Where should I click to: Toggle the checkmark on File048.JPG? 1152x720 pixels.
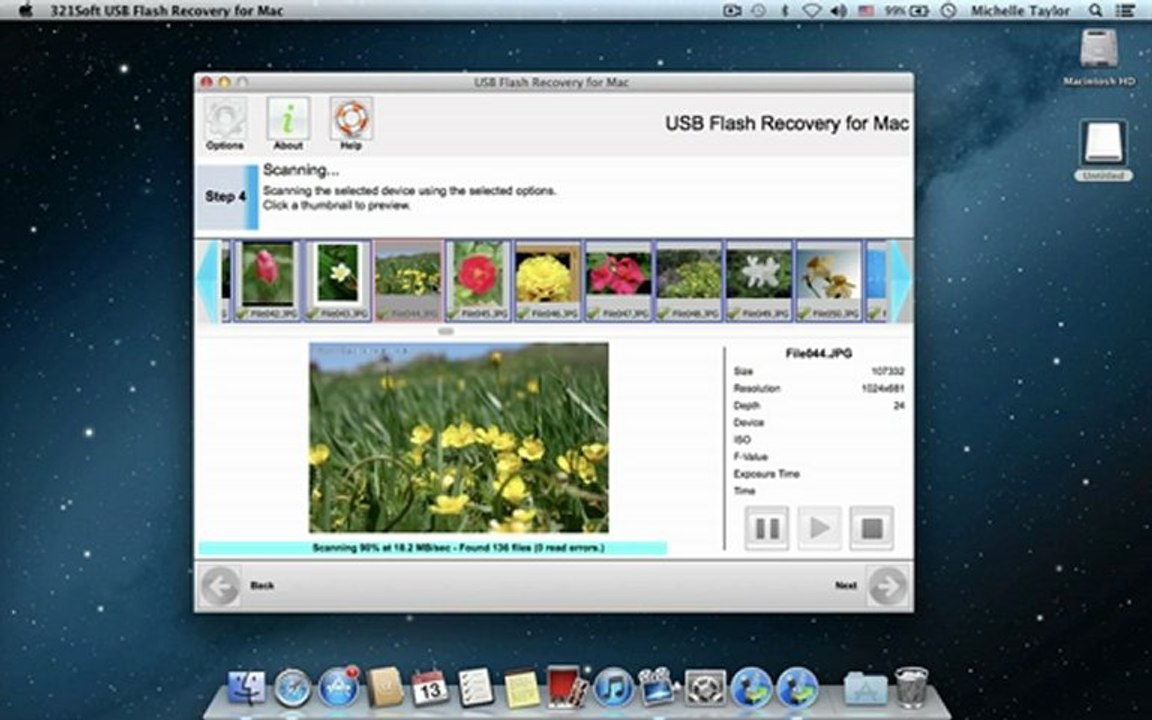coord(663,314)
